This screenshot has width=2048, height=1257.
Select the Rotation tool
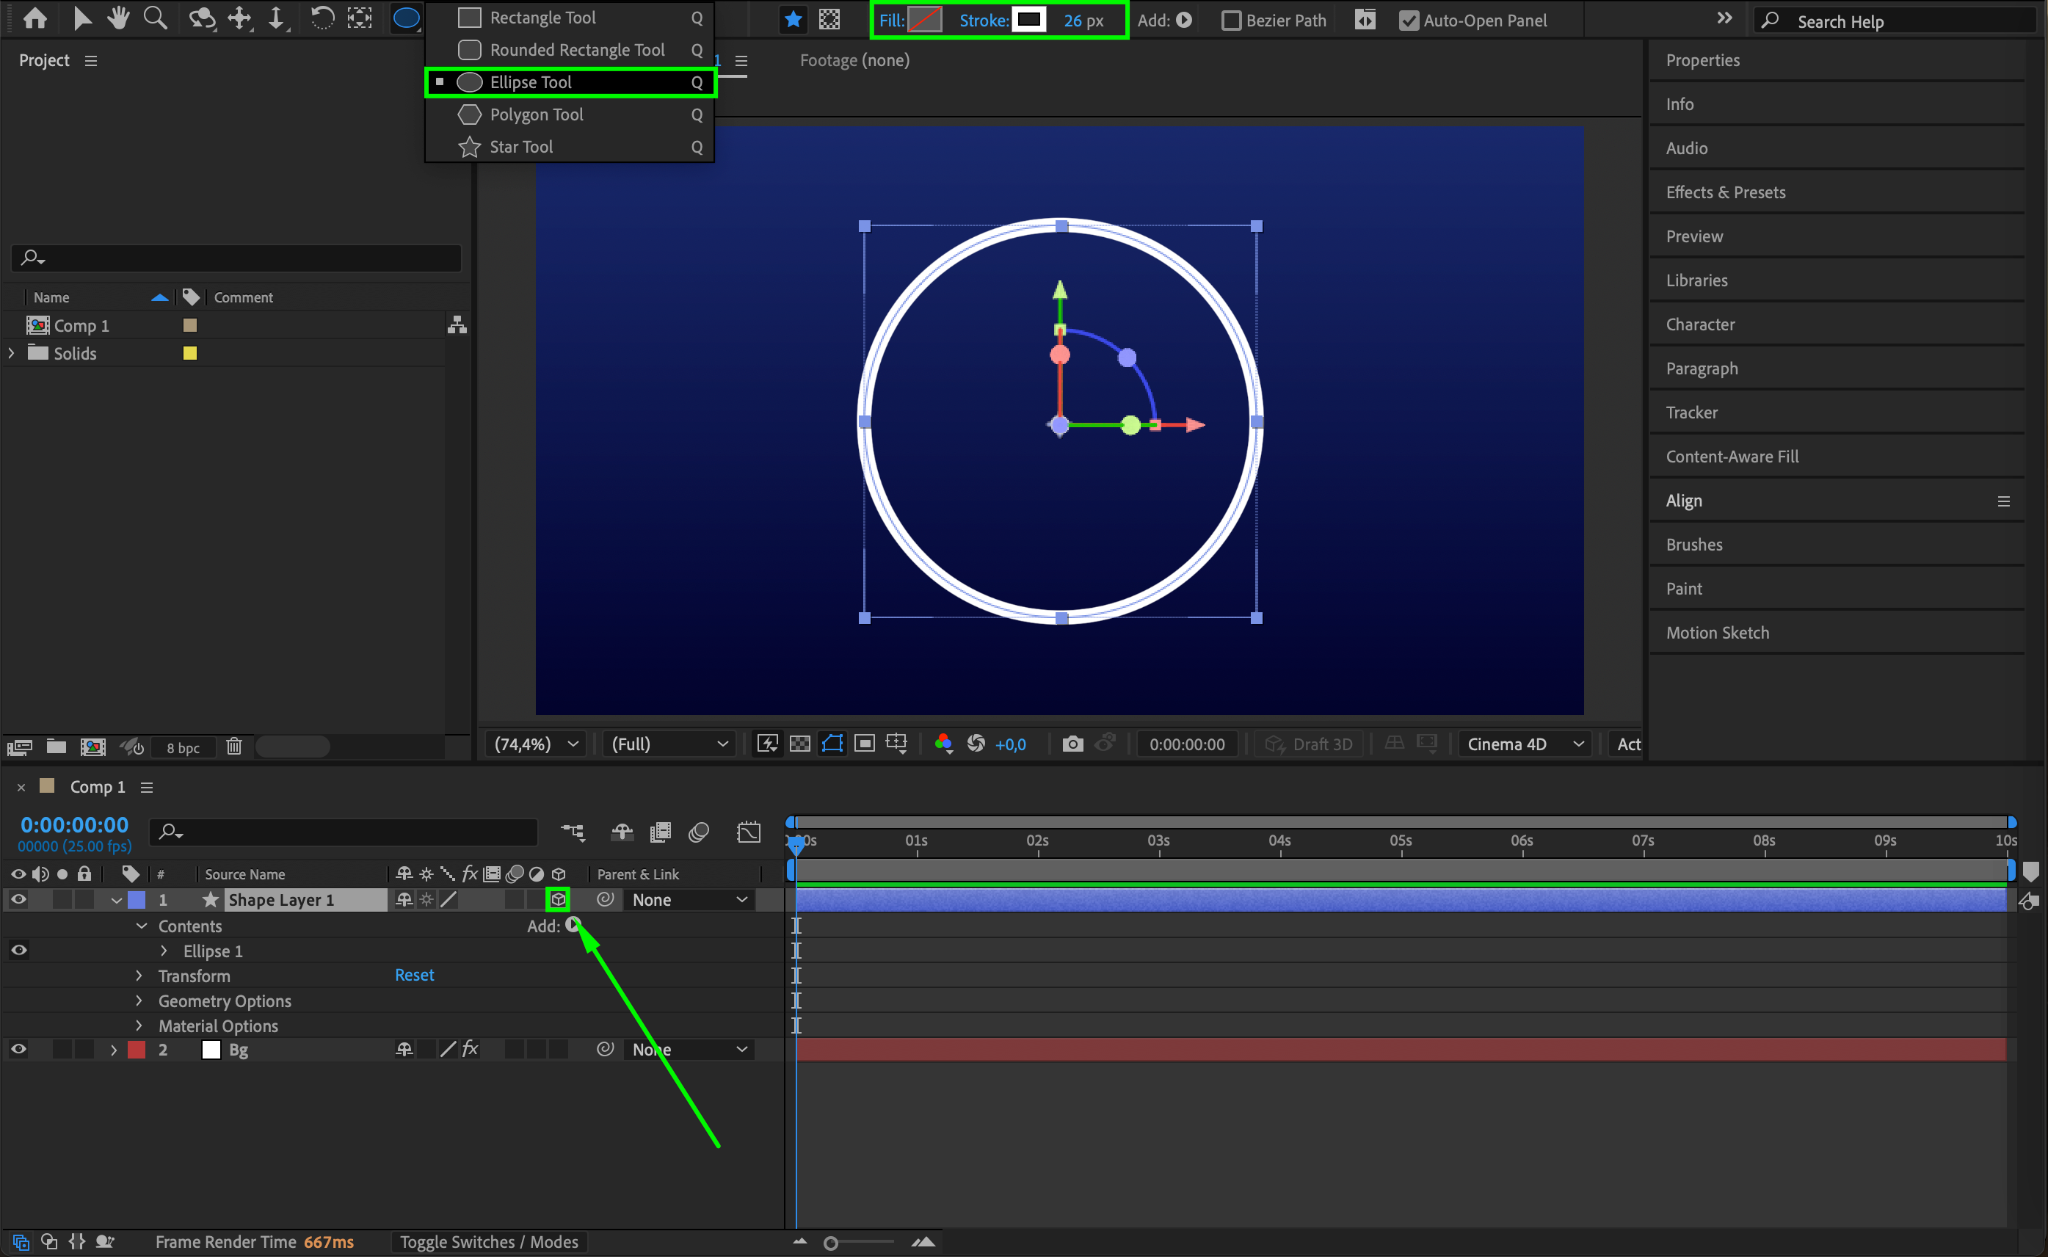[x=322, y=18]
